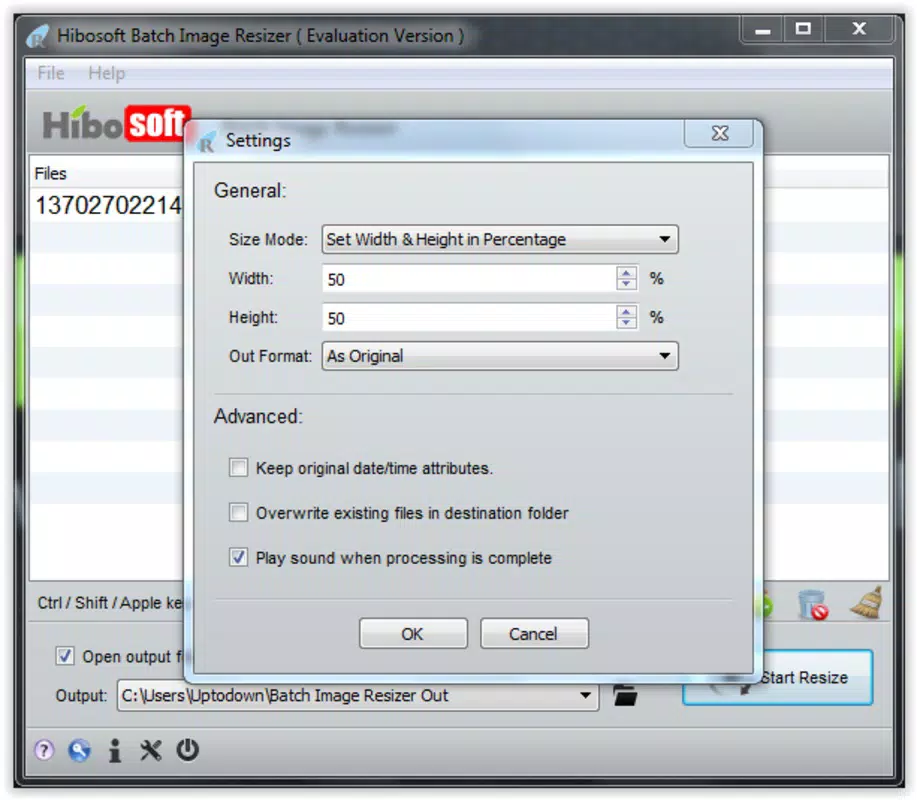917x800 pixels.
Task: Remove selected file with trash can icon
Action: point(813,604)
